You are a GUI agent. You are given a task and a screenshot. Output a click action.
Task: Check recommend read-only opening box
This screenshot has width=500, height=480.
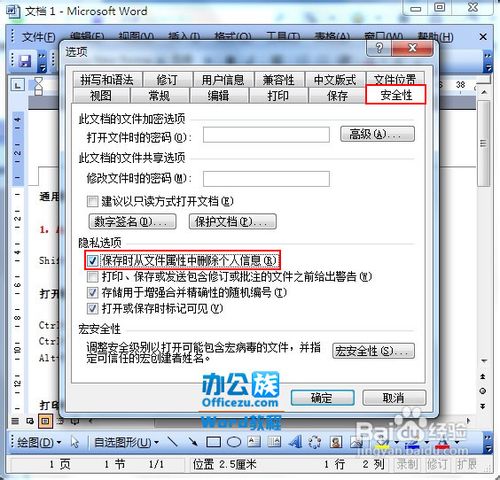coord(92,201)
